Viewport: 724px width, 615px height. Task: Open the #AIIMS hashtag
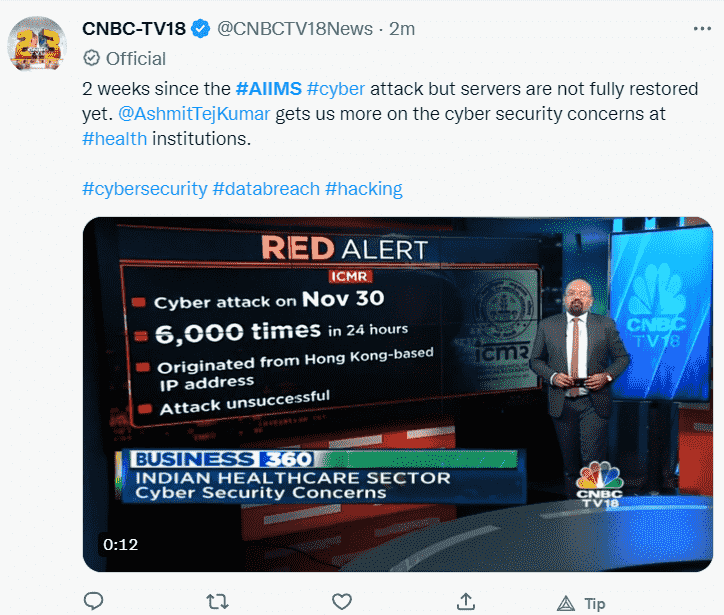coord(269,89)
